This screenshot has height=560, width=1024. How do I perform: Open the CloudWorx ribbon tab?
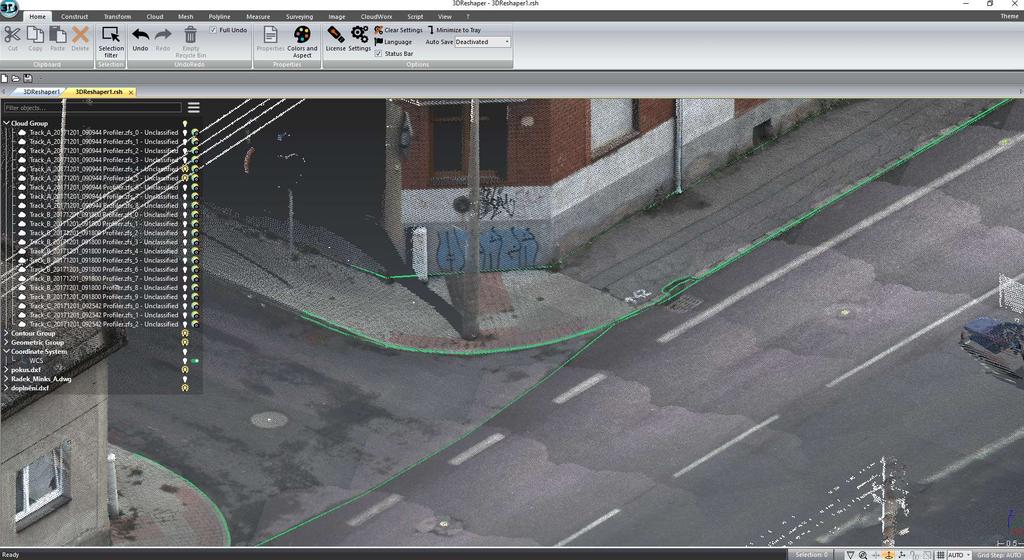click(x=376, y=16)
